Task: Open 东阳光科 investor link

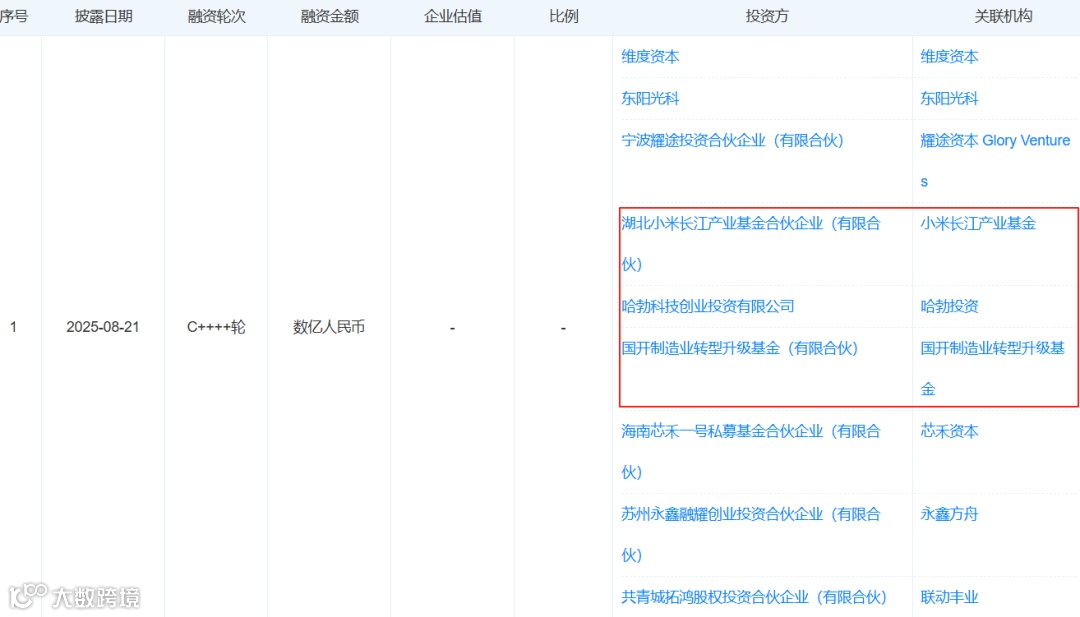Action: click(x=650, y=98)
